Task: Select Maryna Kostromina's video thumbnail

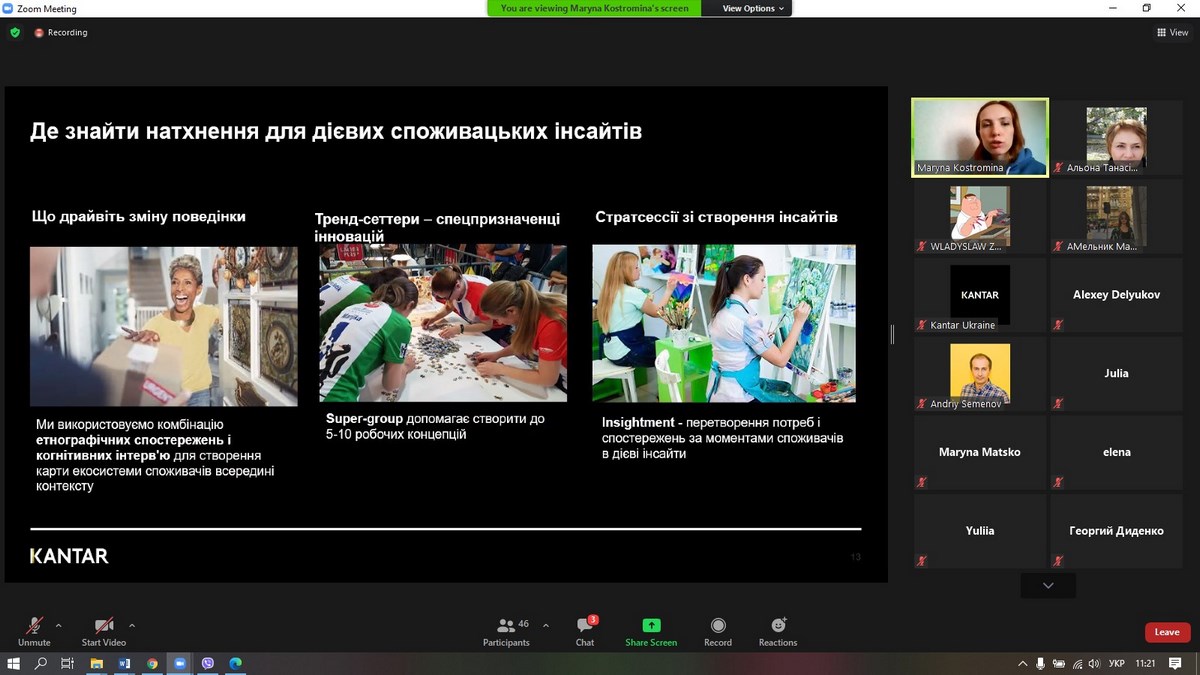Action: [x=979, y=137]
